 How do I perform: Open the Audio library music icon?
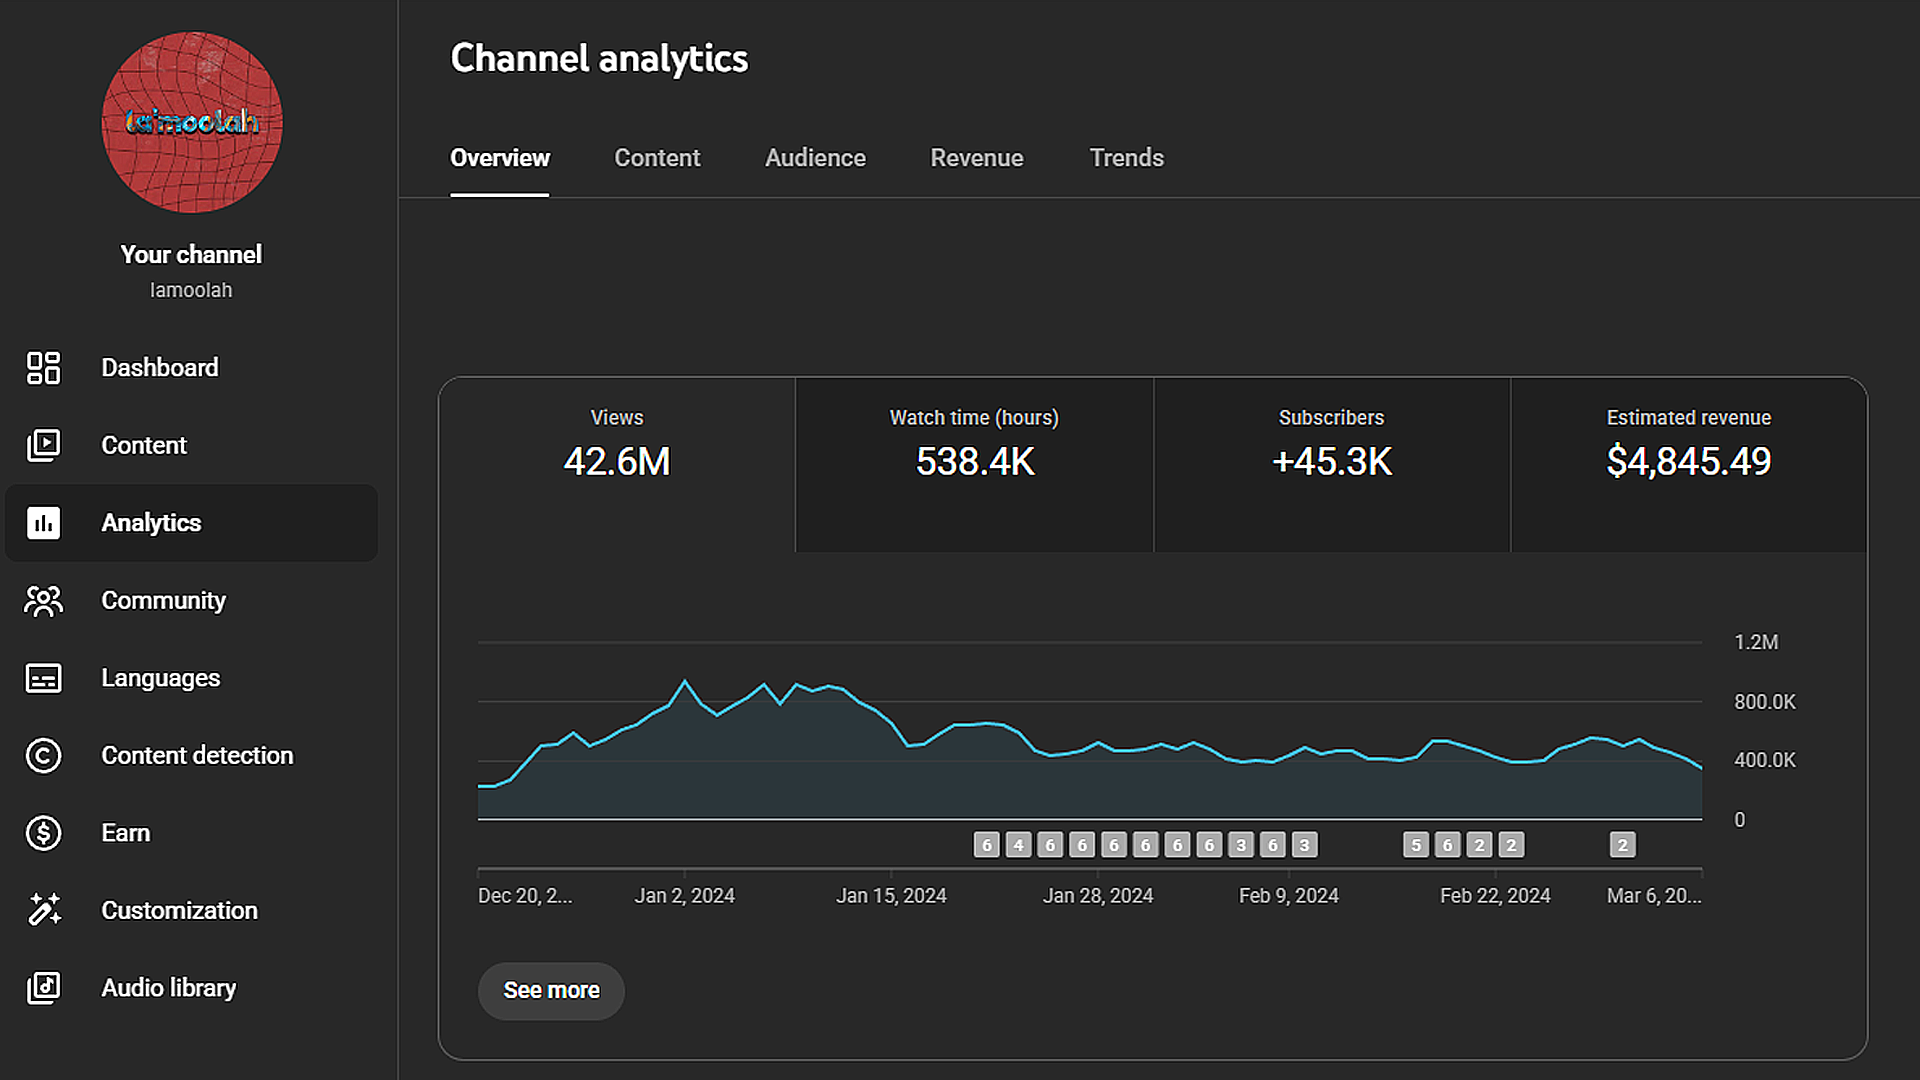[x=43, y=988]
